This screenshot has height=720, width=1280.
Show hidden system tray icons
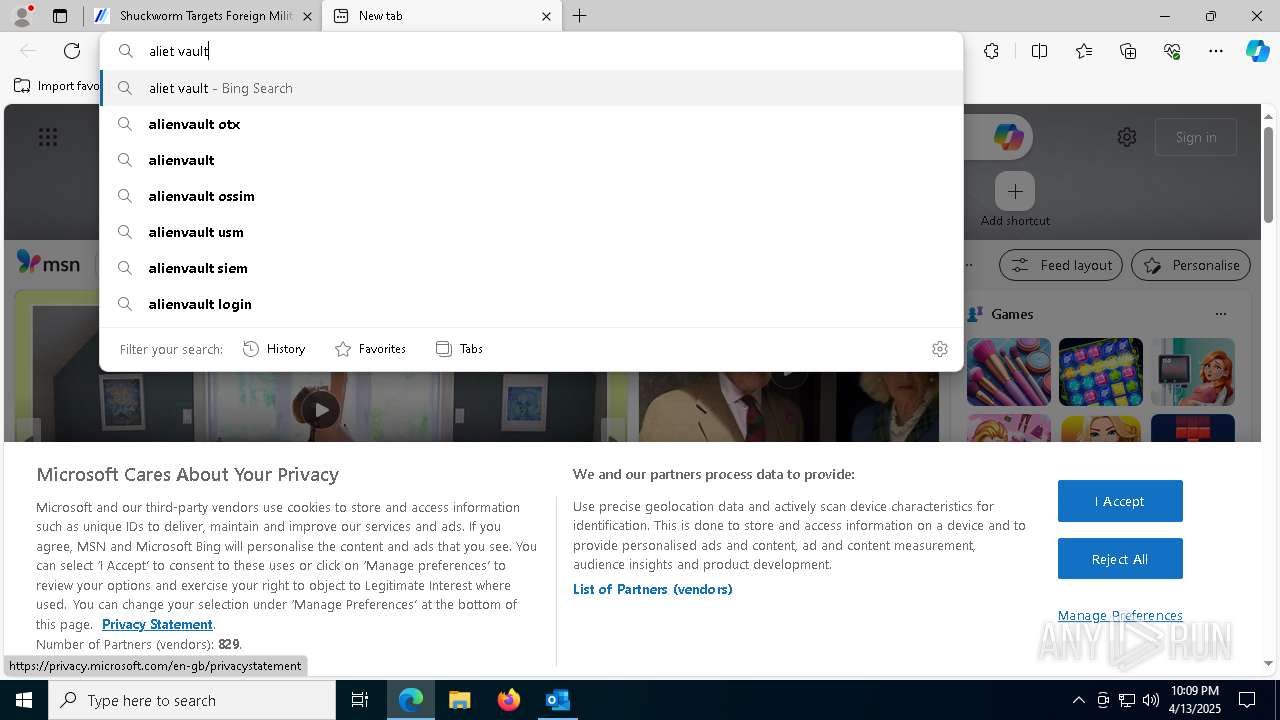[1078, 700]
